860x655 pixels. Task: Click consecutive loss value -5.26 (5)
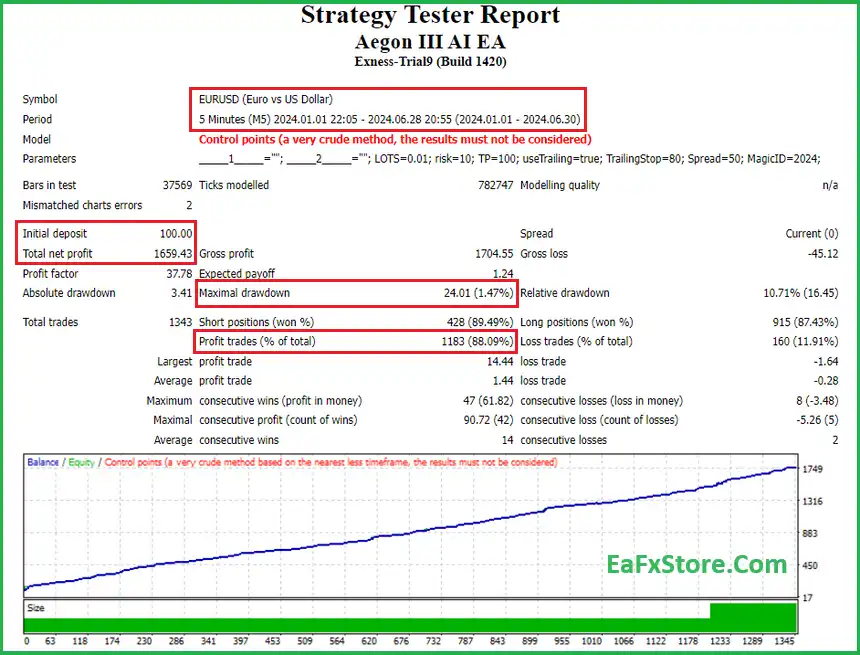point(817,420)
